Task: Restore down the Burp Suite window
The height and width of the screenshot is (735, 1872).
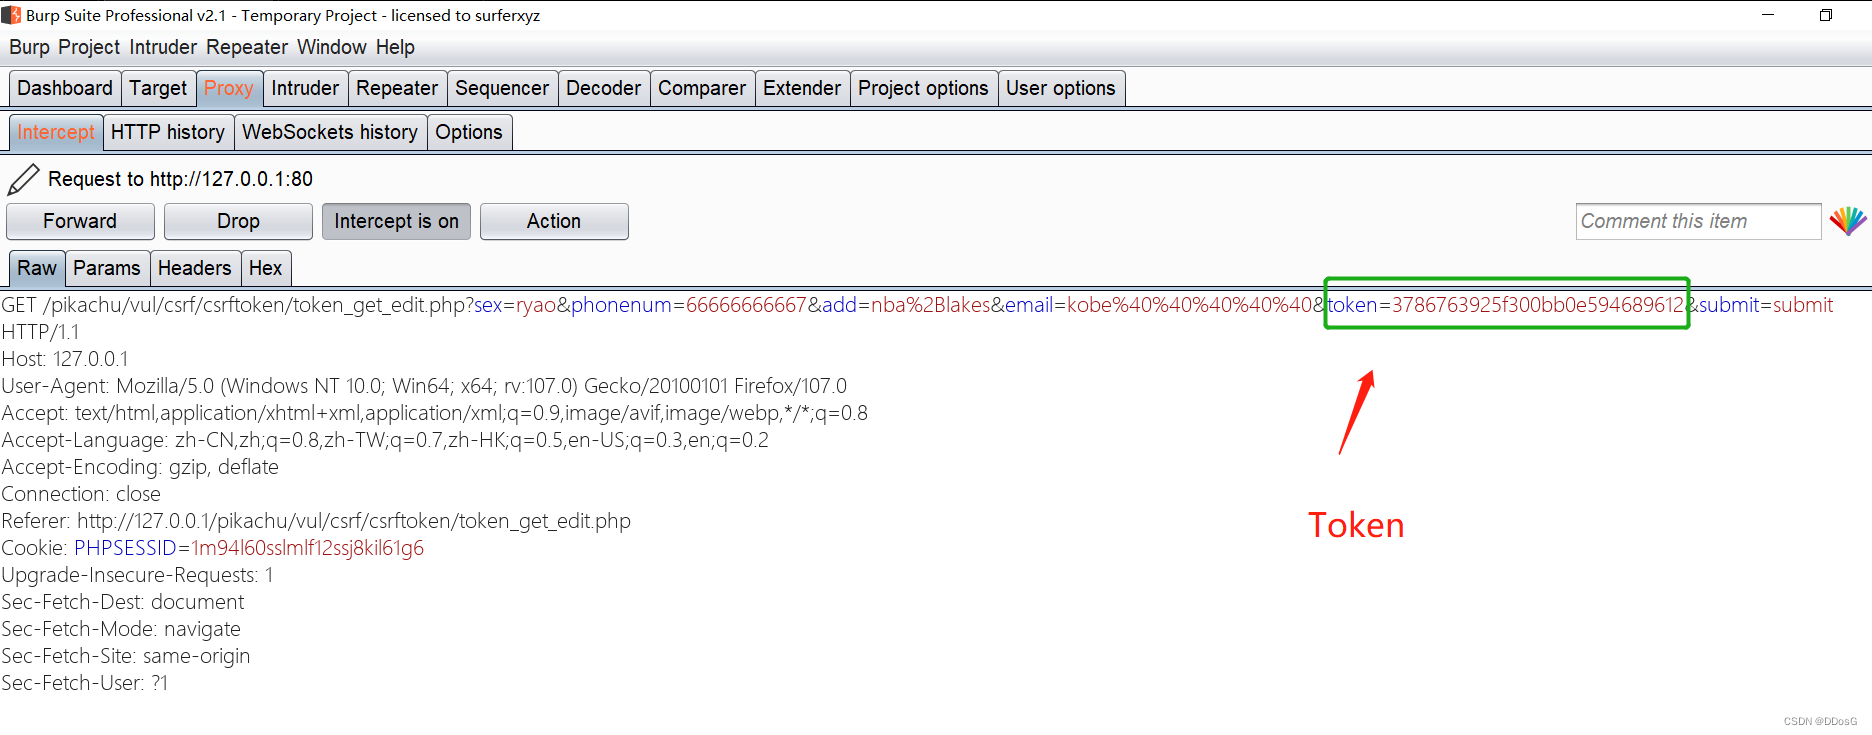Action: point(1825,15)
